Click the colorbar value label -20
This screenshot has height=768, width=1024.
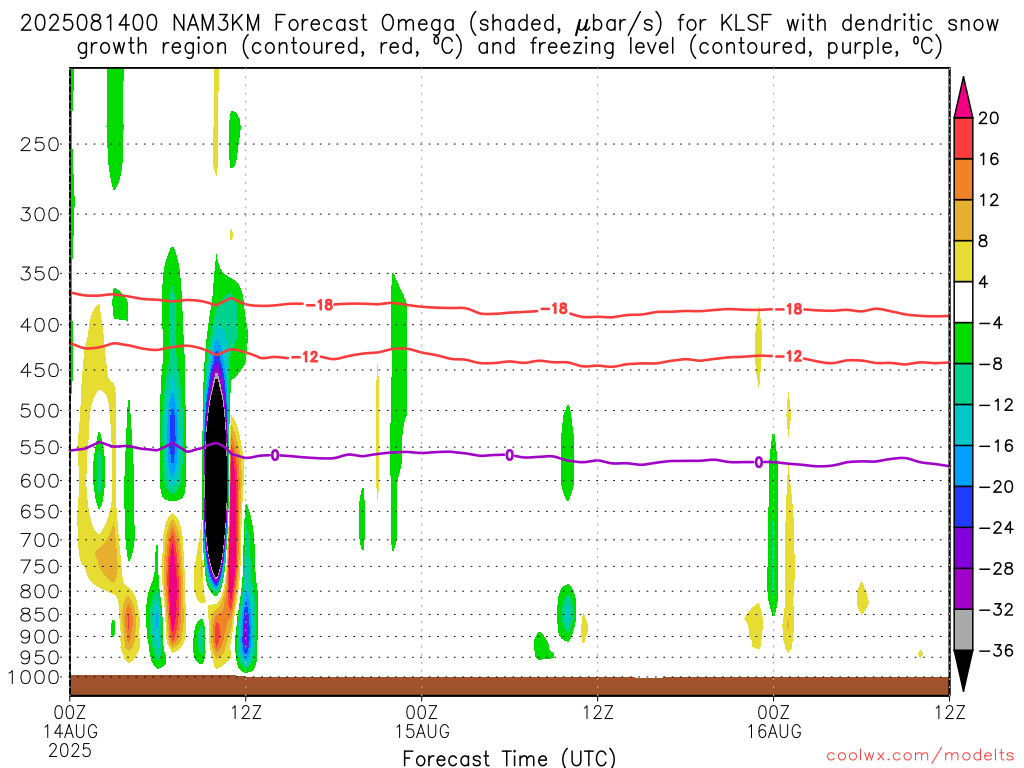coord(996,487)
